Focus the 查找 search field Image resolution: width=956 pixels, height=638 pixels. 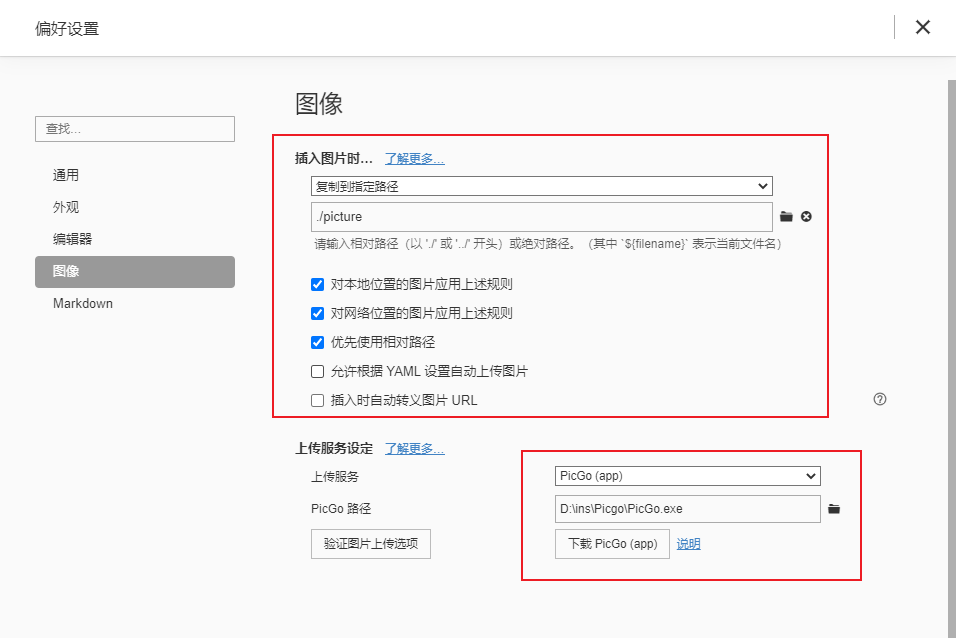[x=135, y=129]
